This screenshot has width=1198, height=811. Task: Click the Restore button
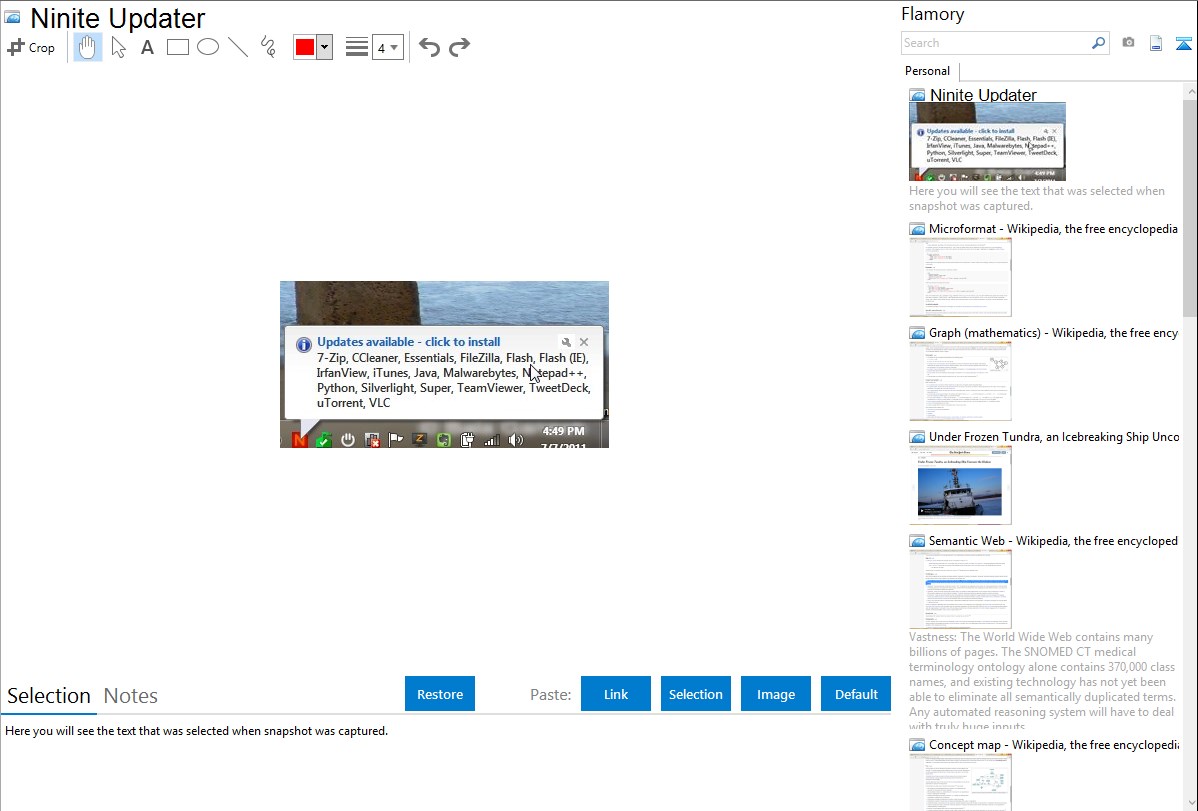tap(440, 694)
